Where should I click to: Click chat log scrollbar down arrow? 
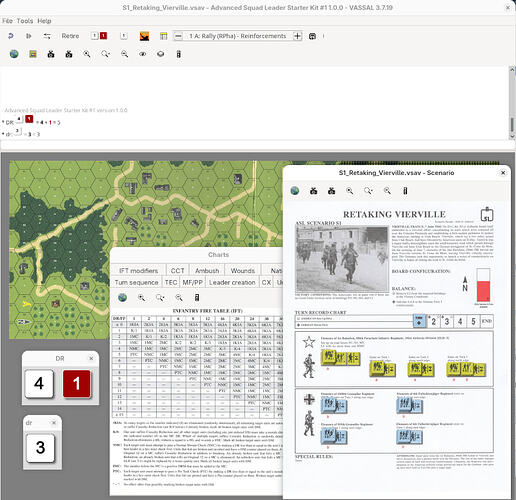tap(512, 136)
